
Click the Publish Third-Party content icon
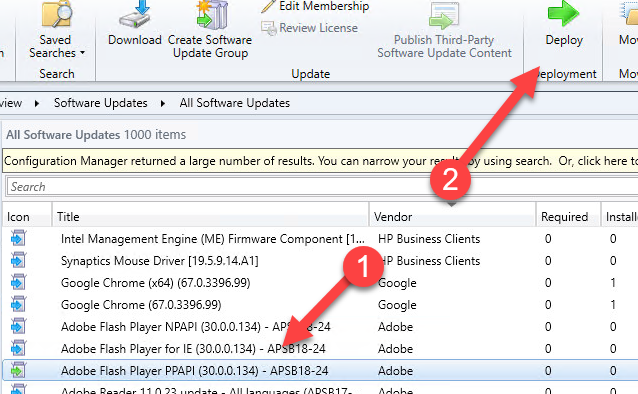[x=444, y=15]
